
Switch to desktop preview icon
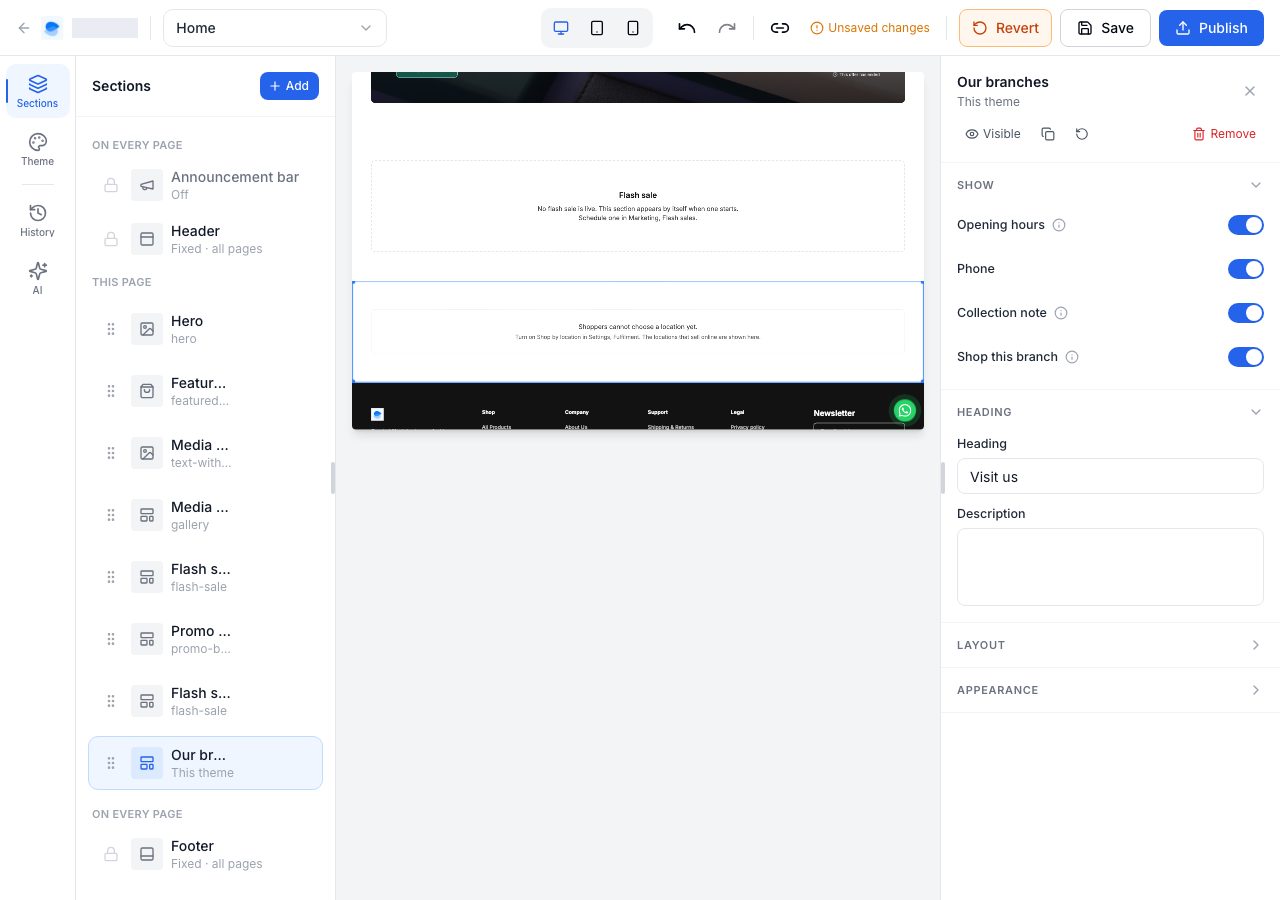pyautogui.click(x=561, y=28)
